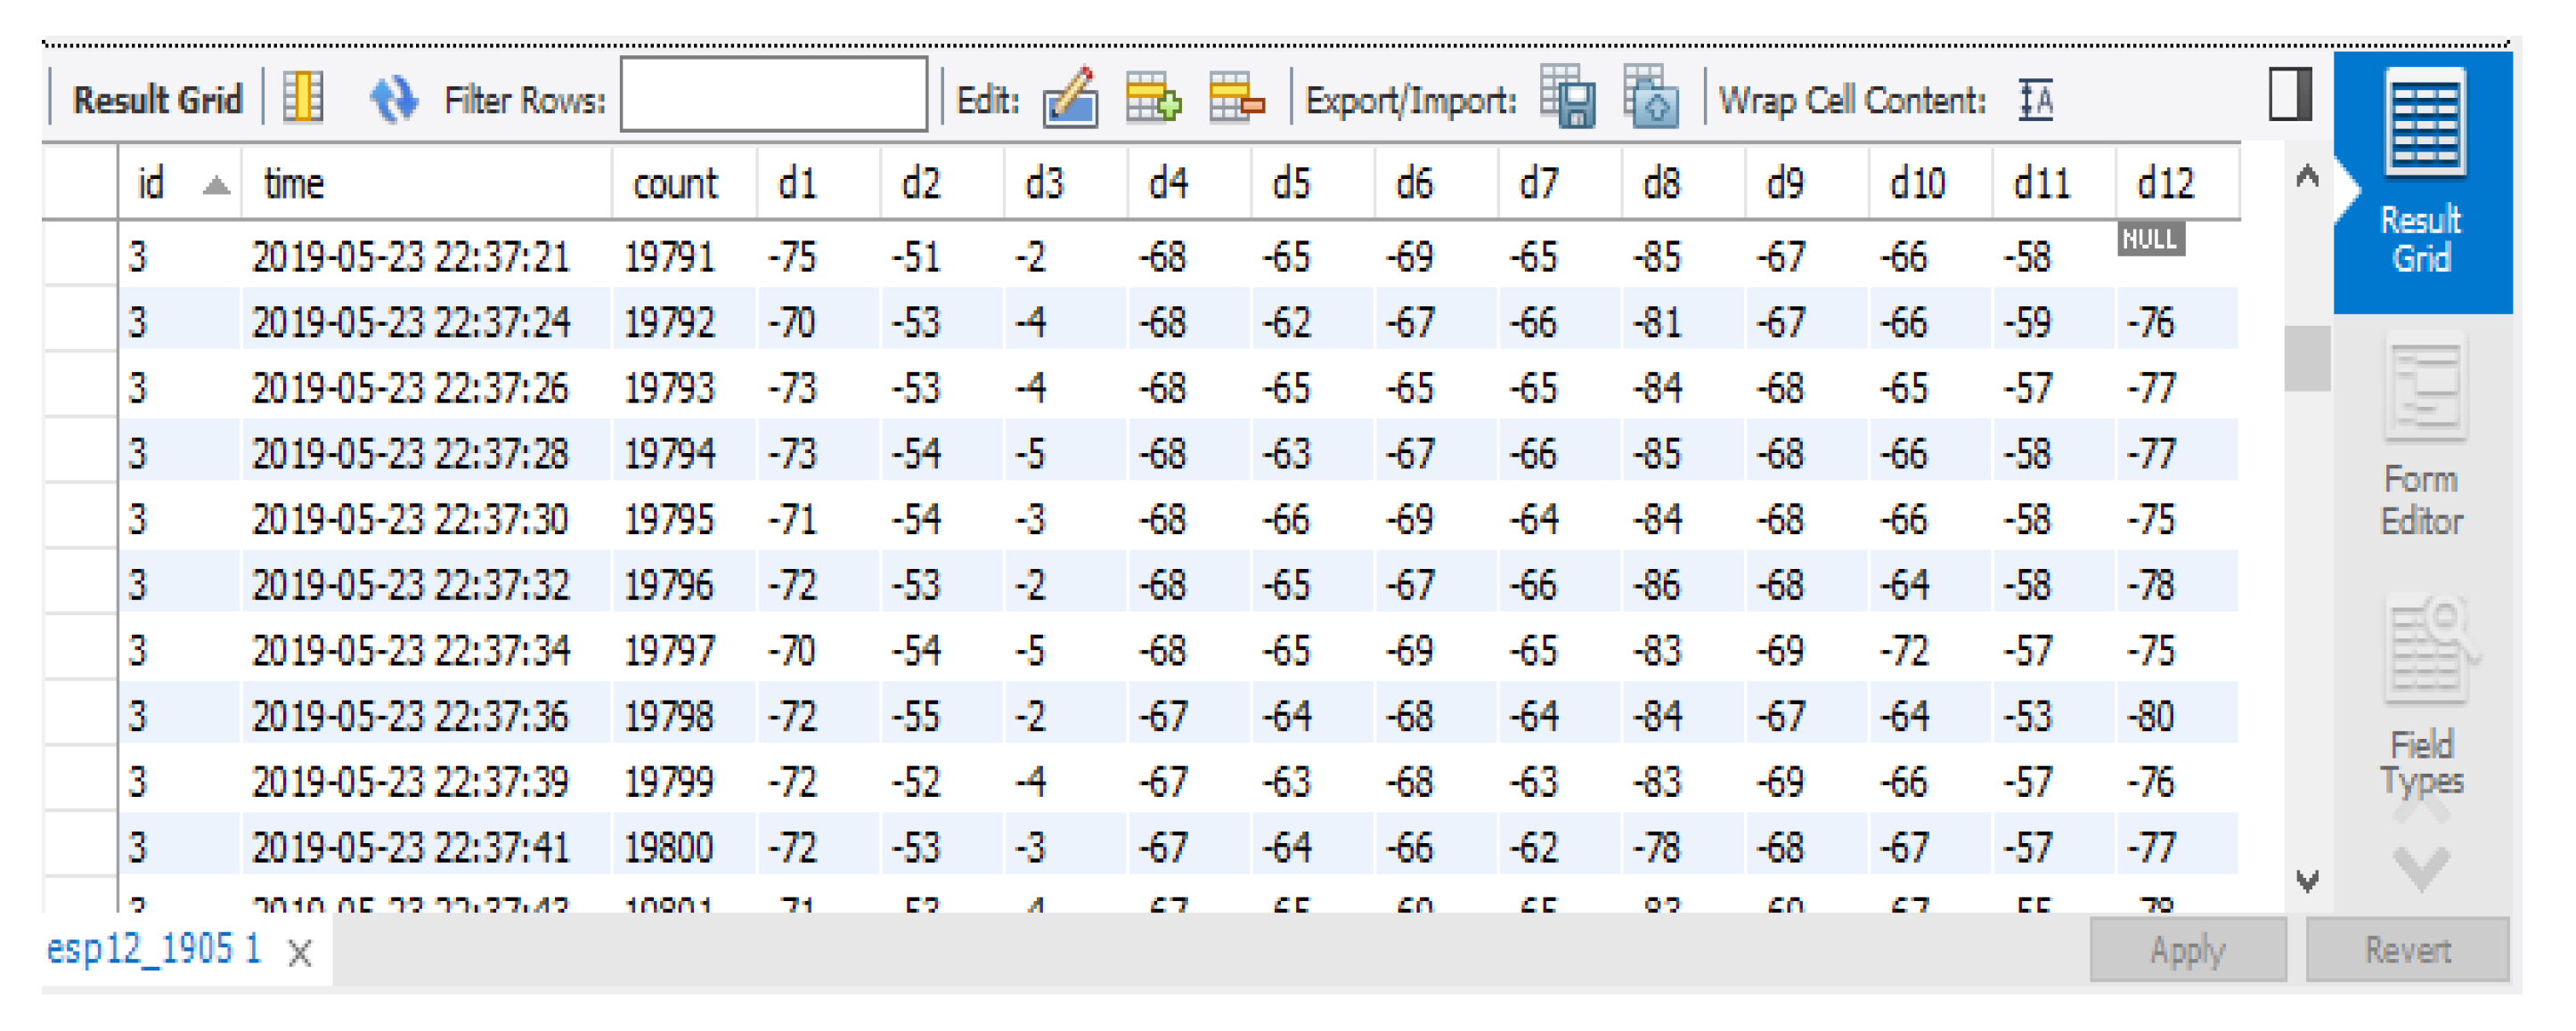The width and height of the screenshot is (2576, 1031).
Task: Select the esp12_1905 1 tab
Action: [x=153, y=949]
